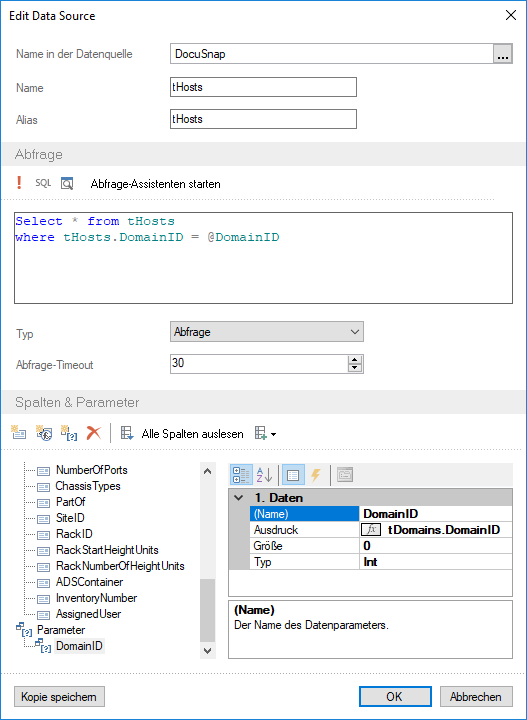Sort properties alphabetically

click(264, 475)
